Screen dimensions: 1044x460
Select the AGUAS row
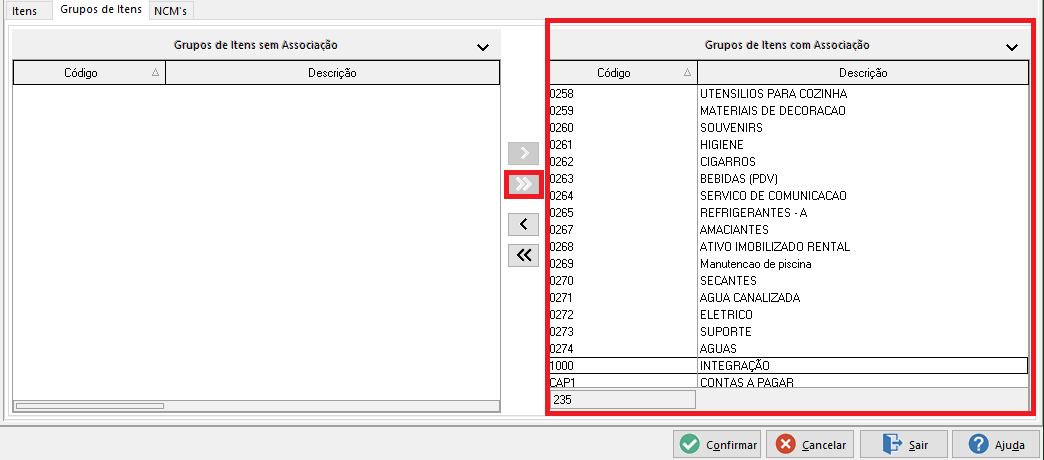coord(788,348)
